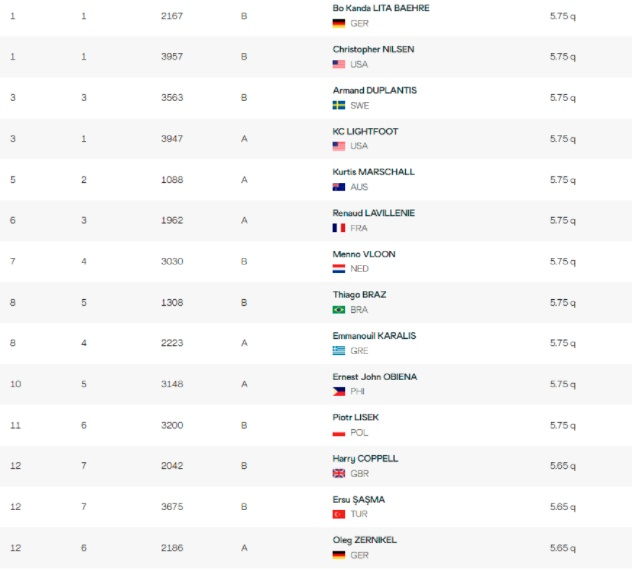This screenshot has height=578, width=632.
Task: Click the GER country code for Oleg ZERNIKEL
Action: pos(359,555)
